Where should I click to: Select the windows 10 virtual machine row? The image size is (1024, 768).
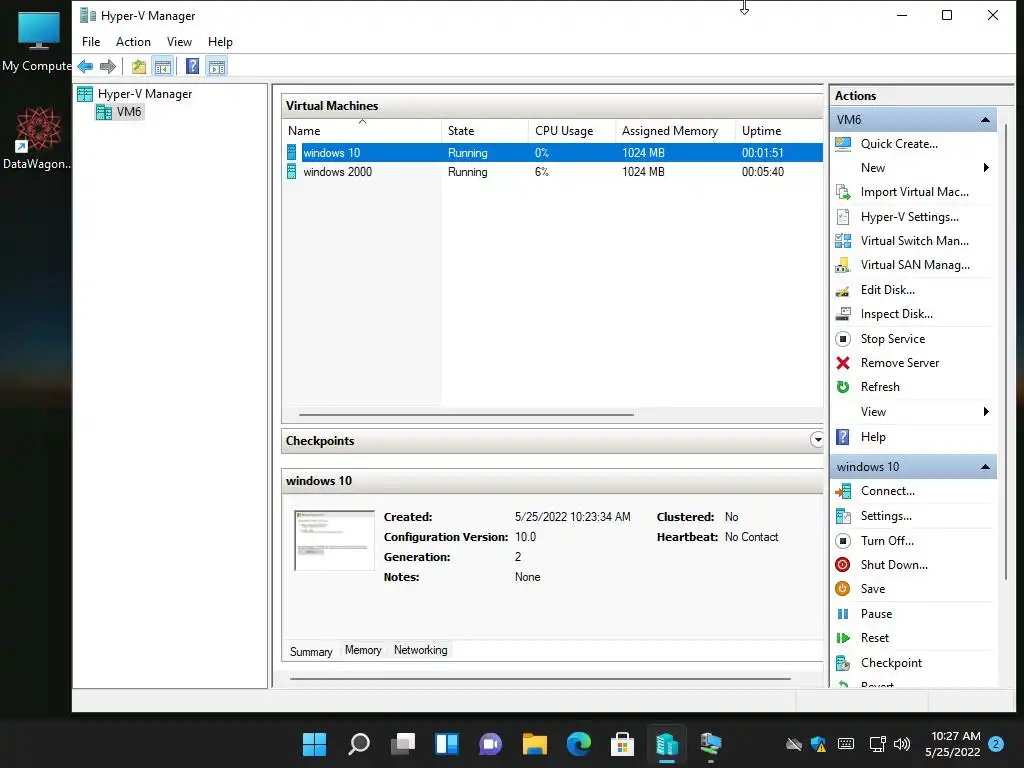(554, 153)
